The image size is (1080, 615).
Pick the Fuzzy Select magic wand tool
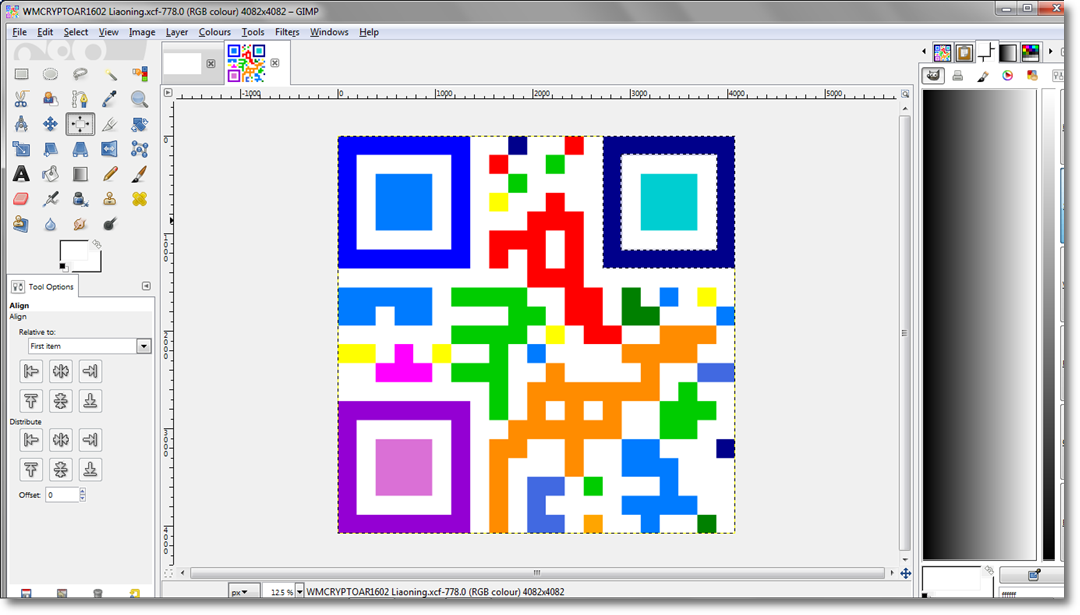tap(110, 74)
